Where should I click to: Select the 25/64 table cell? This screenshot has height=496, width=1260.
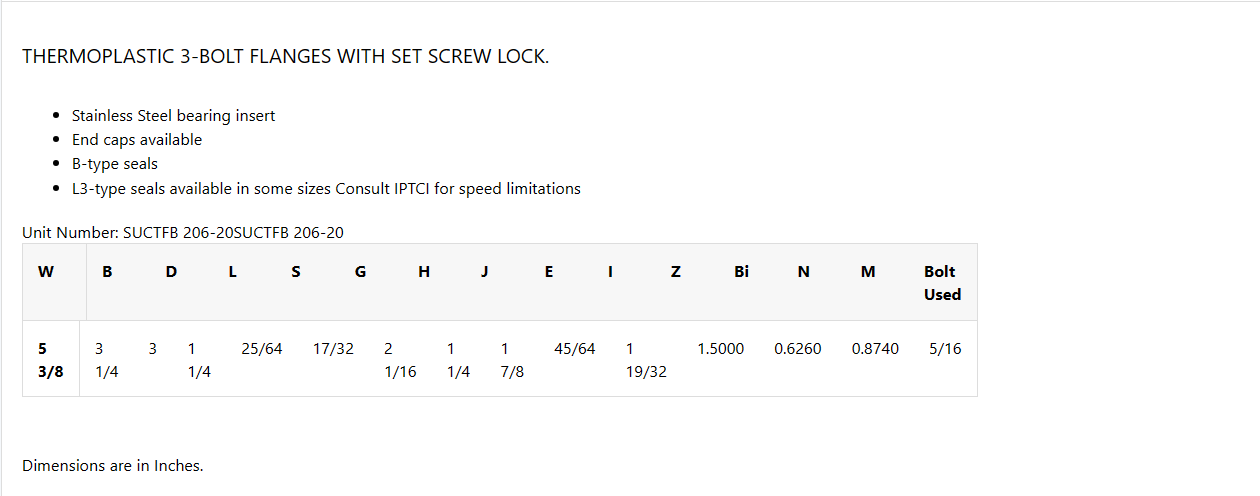click(x=262, y=349)
